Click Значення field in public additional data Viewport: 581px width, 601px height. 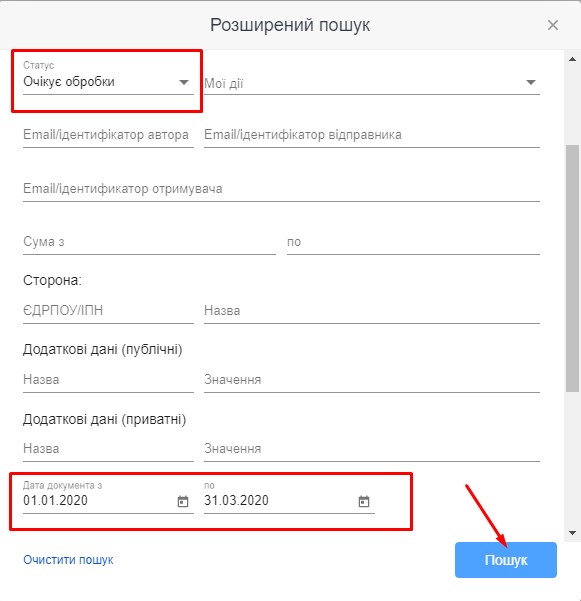(372, 379)
